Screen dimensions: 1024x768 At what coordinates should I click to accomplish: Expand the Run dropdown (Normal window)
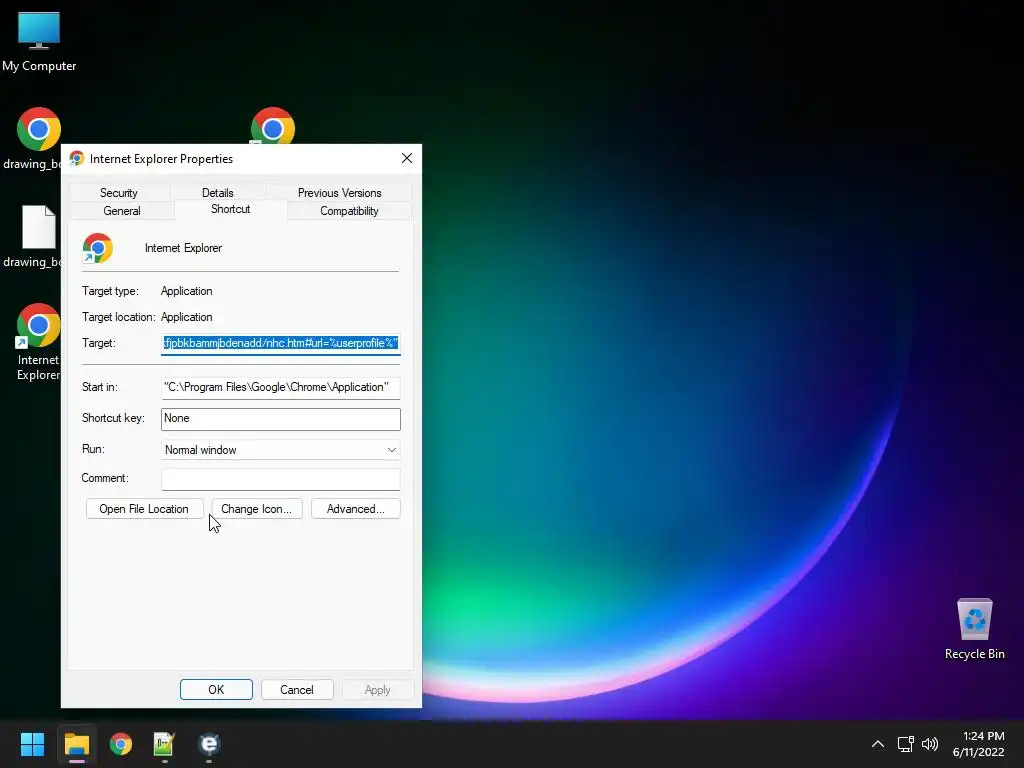click(281, 450)
